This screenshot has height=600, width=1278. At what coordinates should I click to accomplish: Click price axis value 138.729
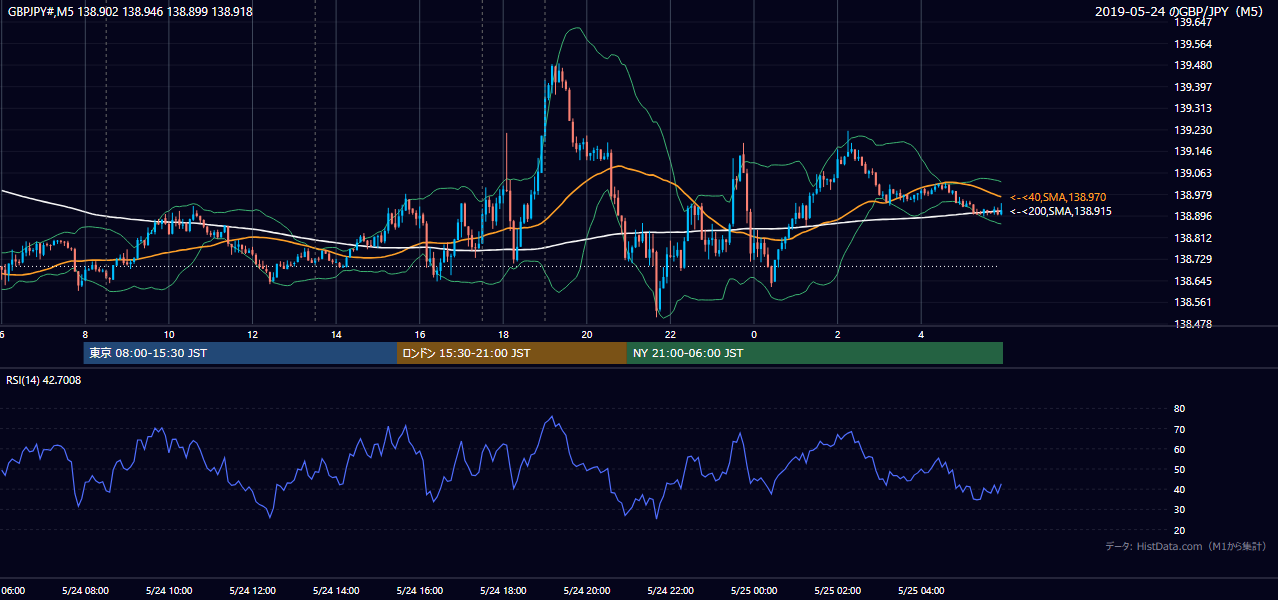1192,259
